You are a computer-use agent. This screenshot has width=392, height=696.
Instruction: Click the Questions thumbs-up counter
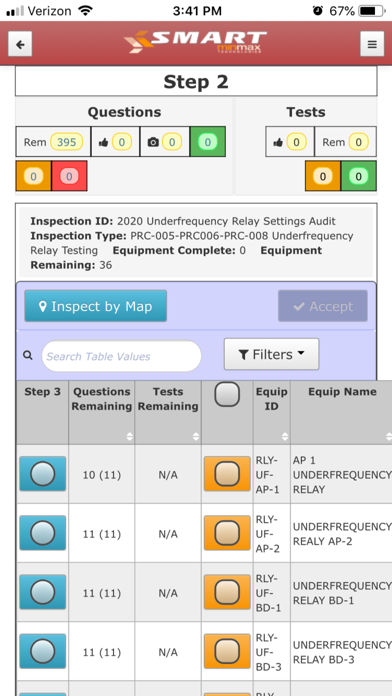click(115, 142)
